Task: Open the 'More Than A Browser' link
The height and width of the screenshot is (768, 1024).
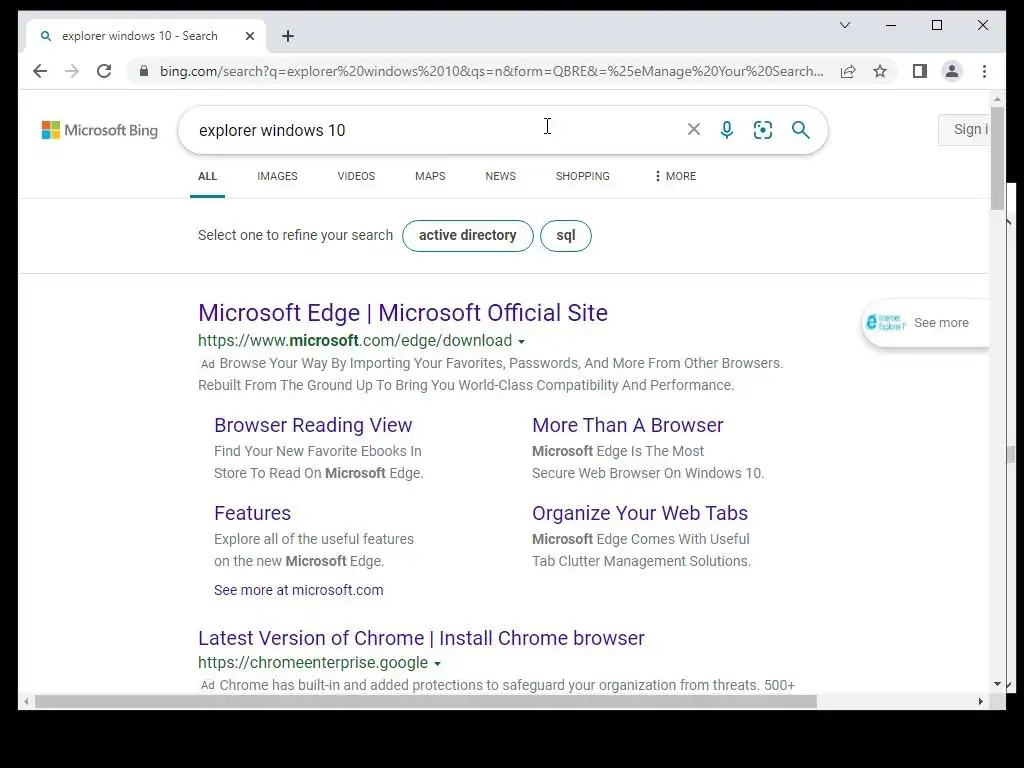Action: point(628,425)
